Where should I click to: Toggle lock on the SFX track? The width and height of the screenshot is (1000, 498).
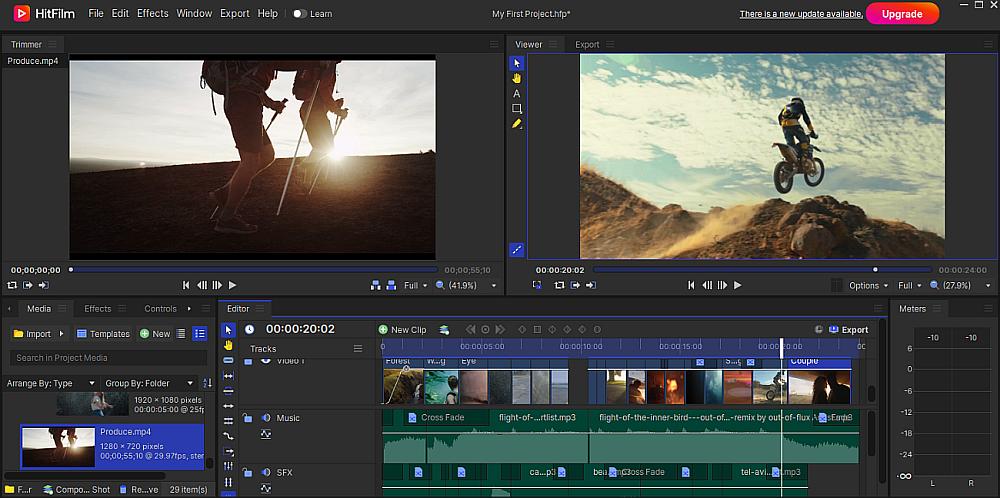tap(246, 472)
